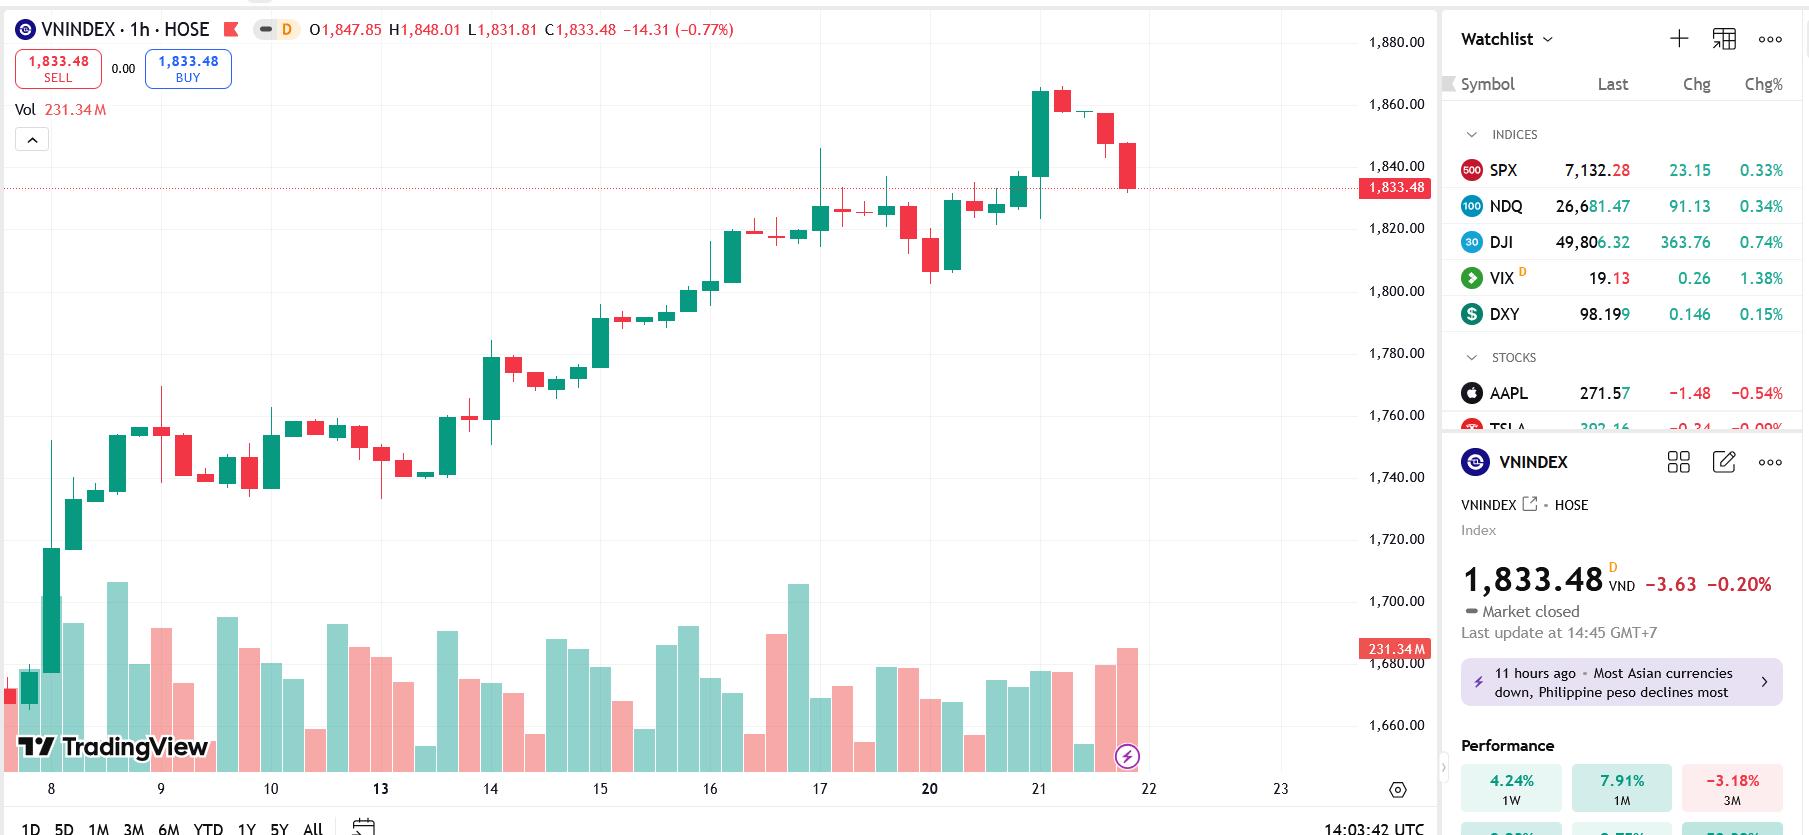Collapse the STOCKS section

[1471, 358]
